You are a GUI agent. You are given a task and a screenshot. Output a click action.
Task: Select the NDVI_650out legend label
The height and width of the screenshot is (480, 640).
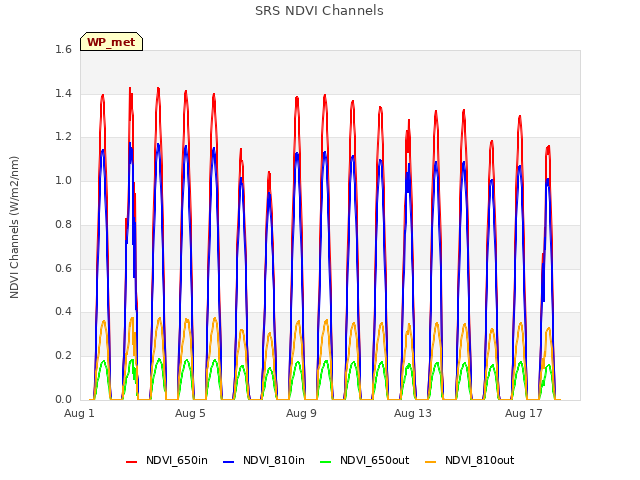pos(375,460)
